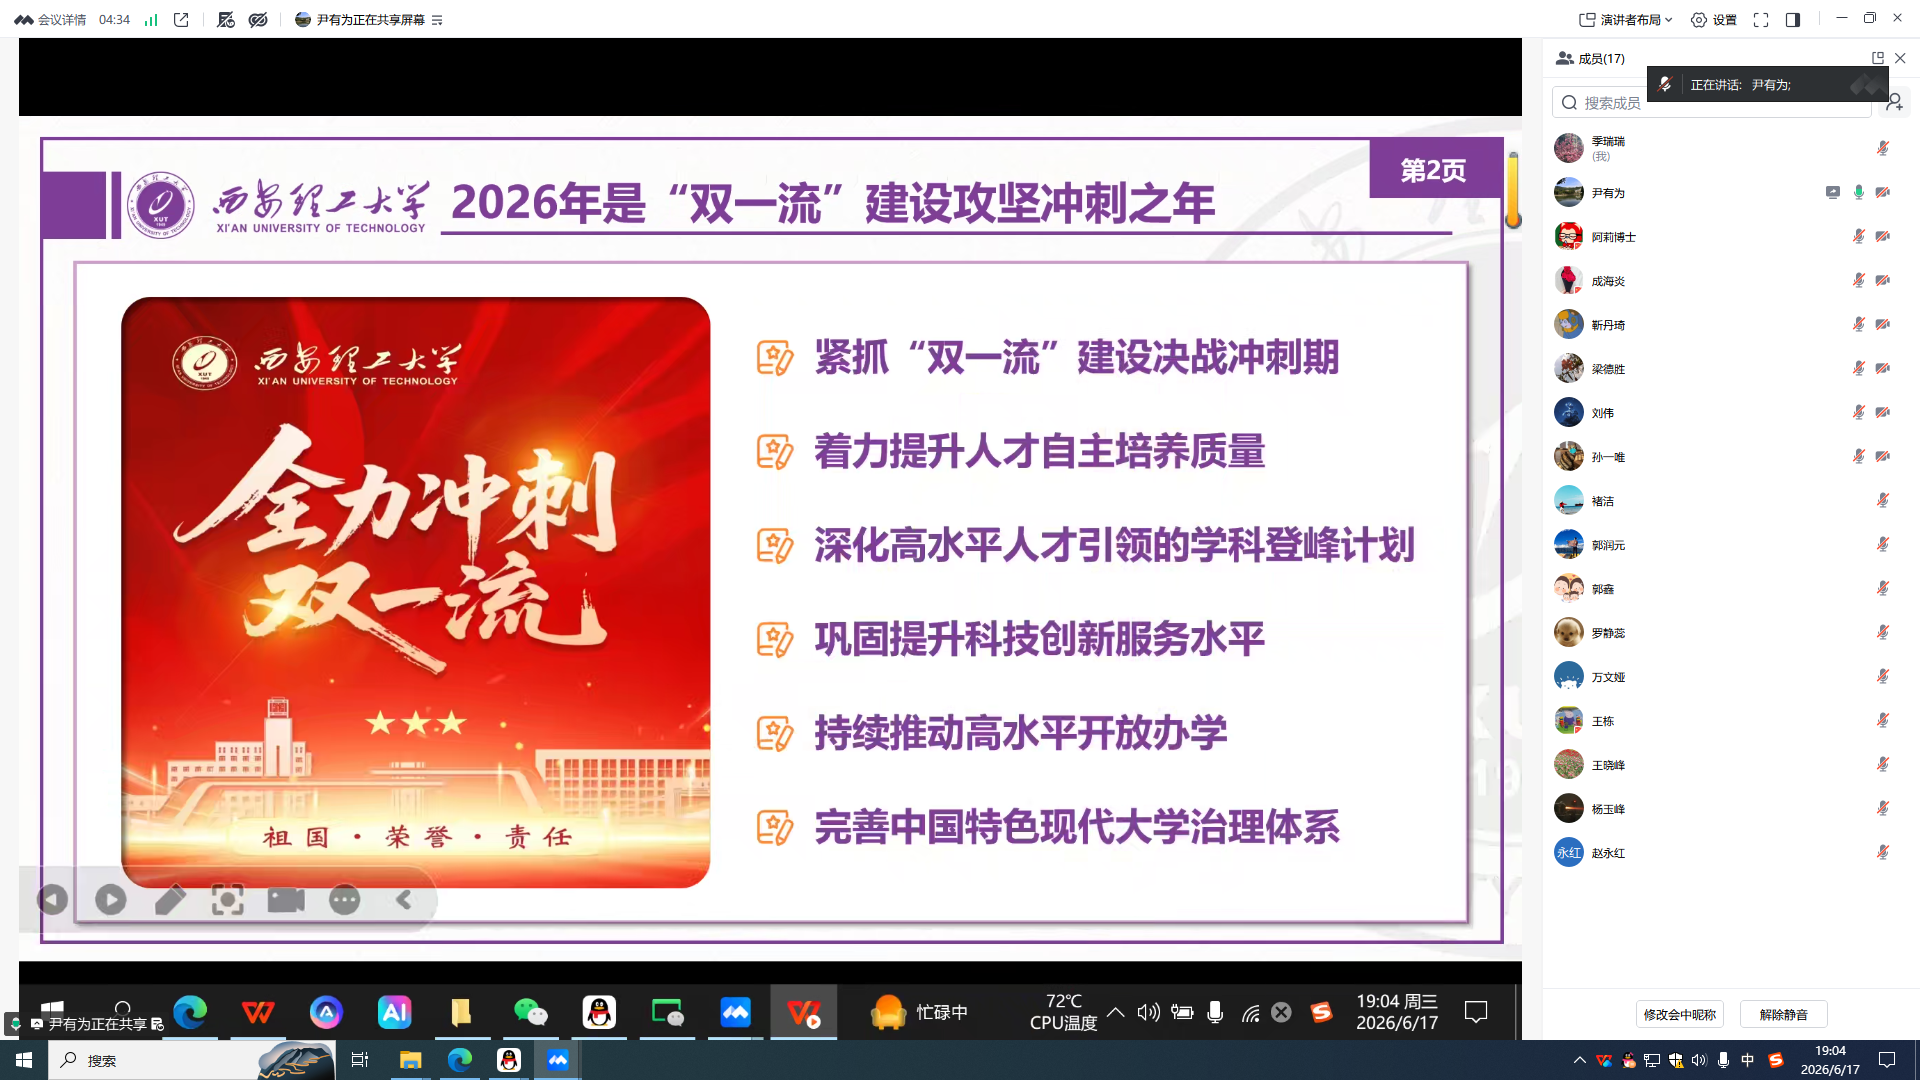Select 尹有为's avatar in member list
This screenshot has width=1920, height=1080.
(x=1569, y=192)
